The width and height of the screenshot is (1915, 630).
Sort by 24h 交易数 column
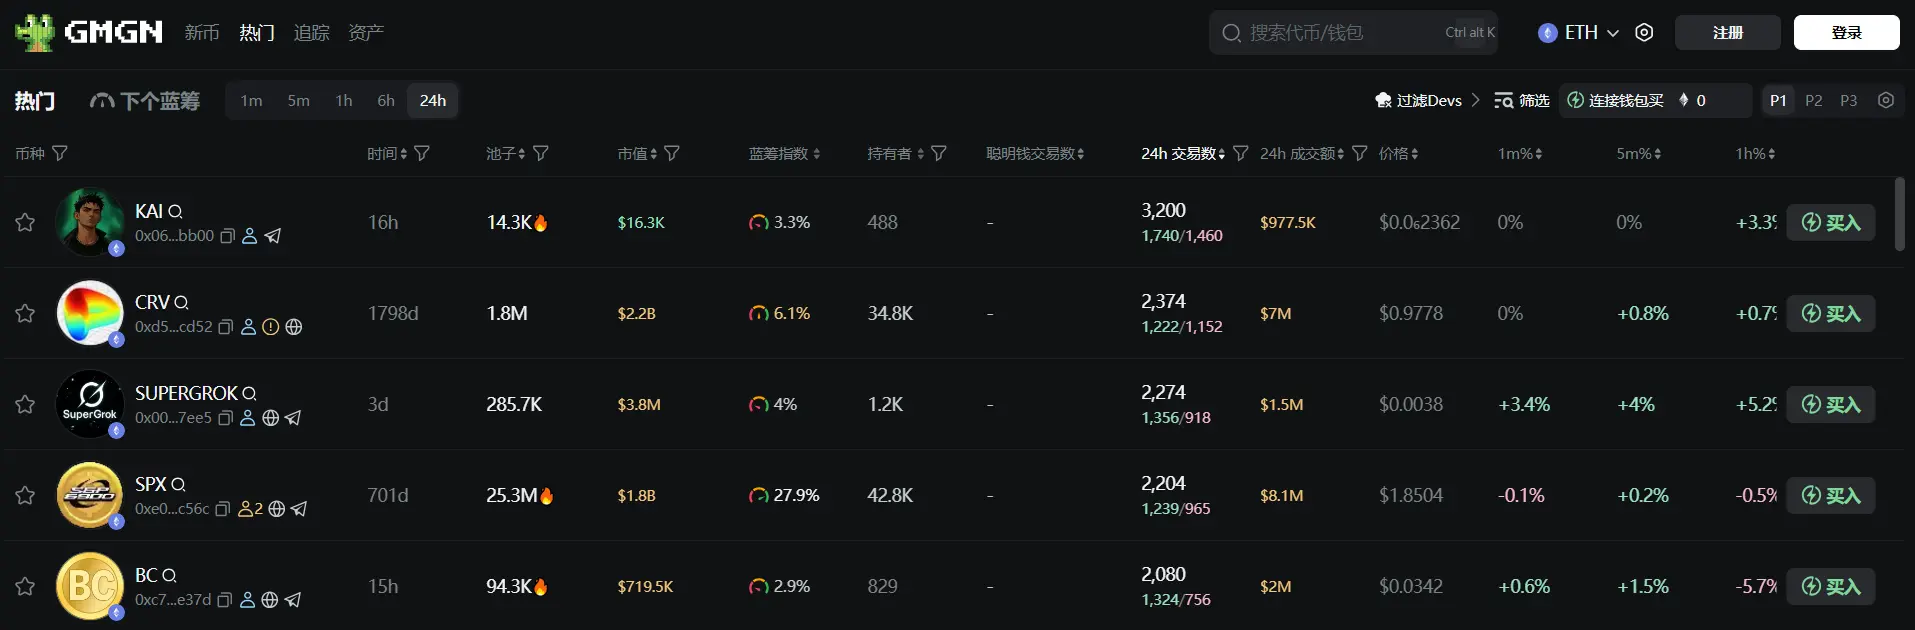point(1183,153)
